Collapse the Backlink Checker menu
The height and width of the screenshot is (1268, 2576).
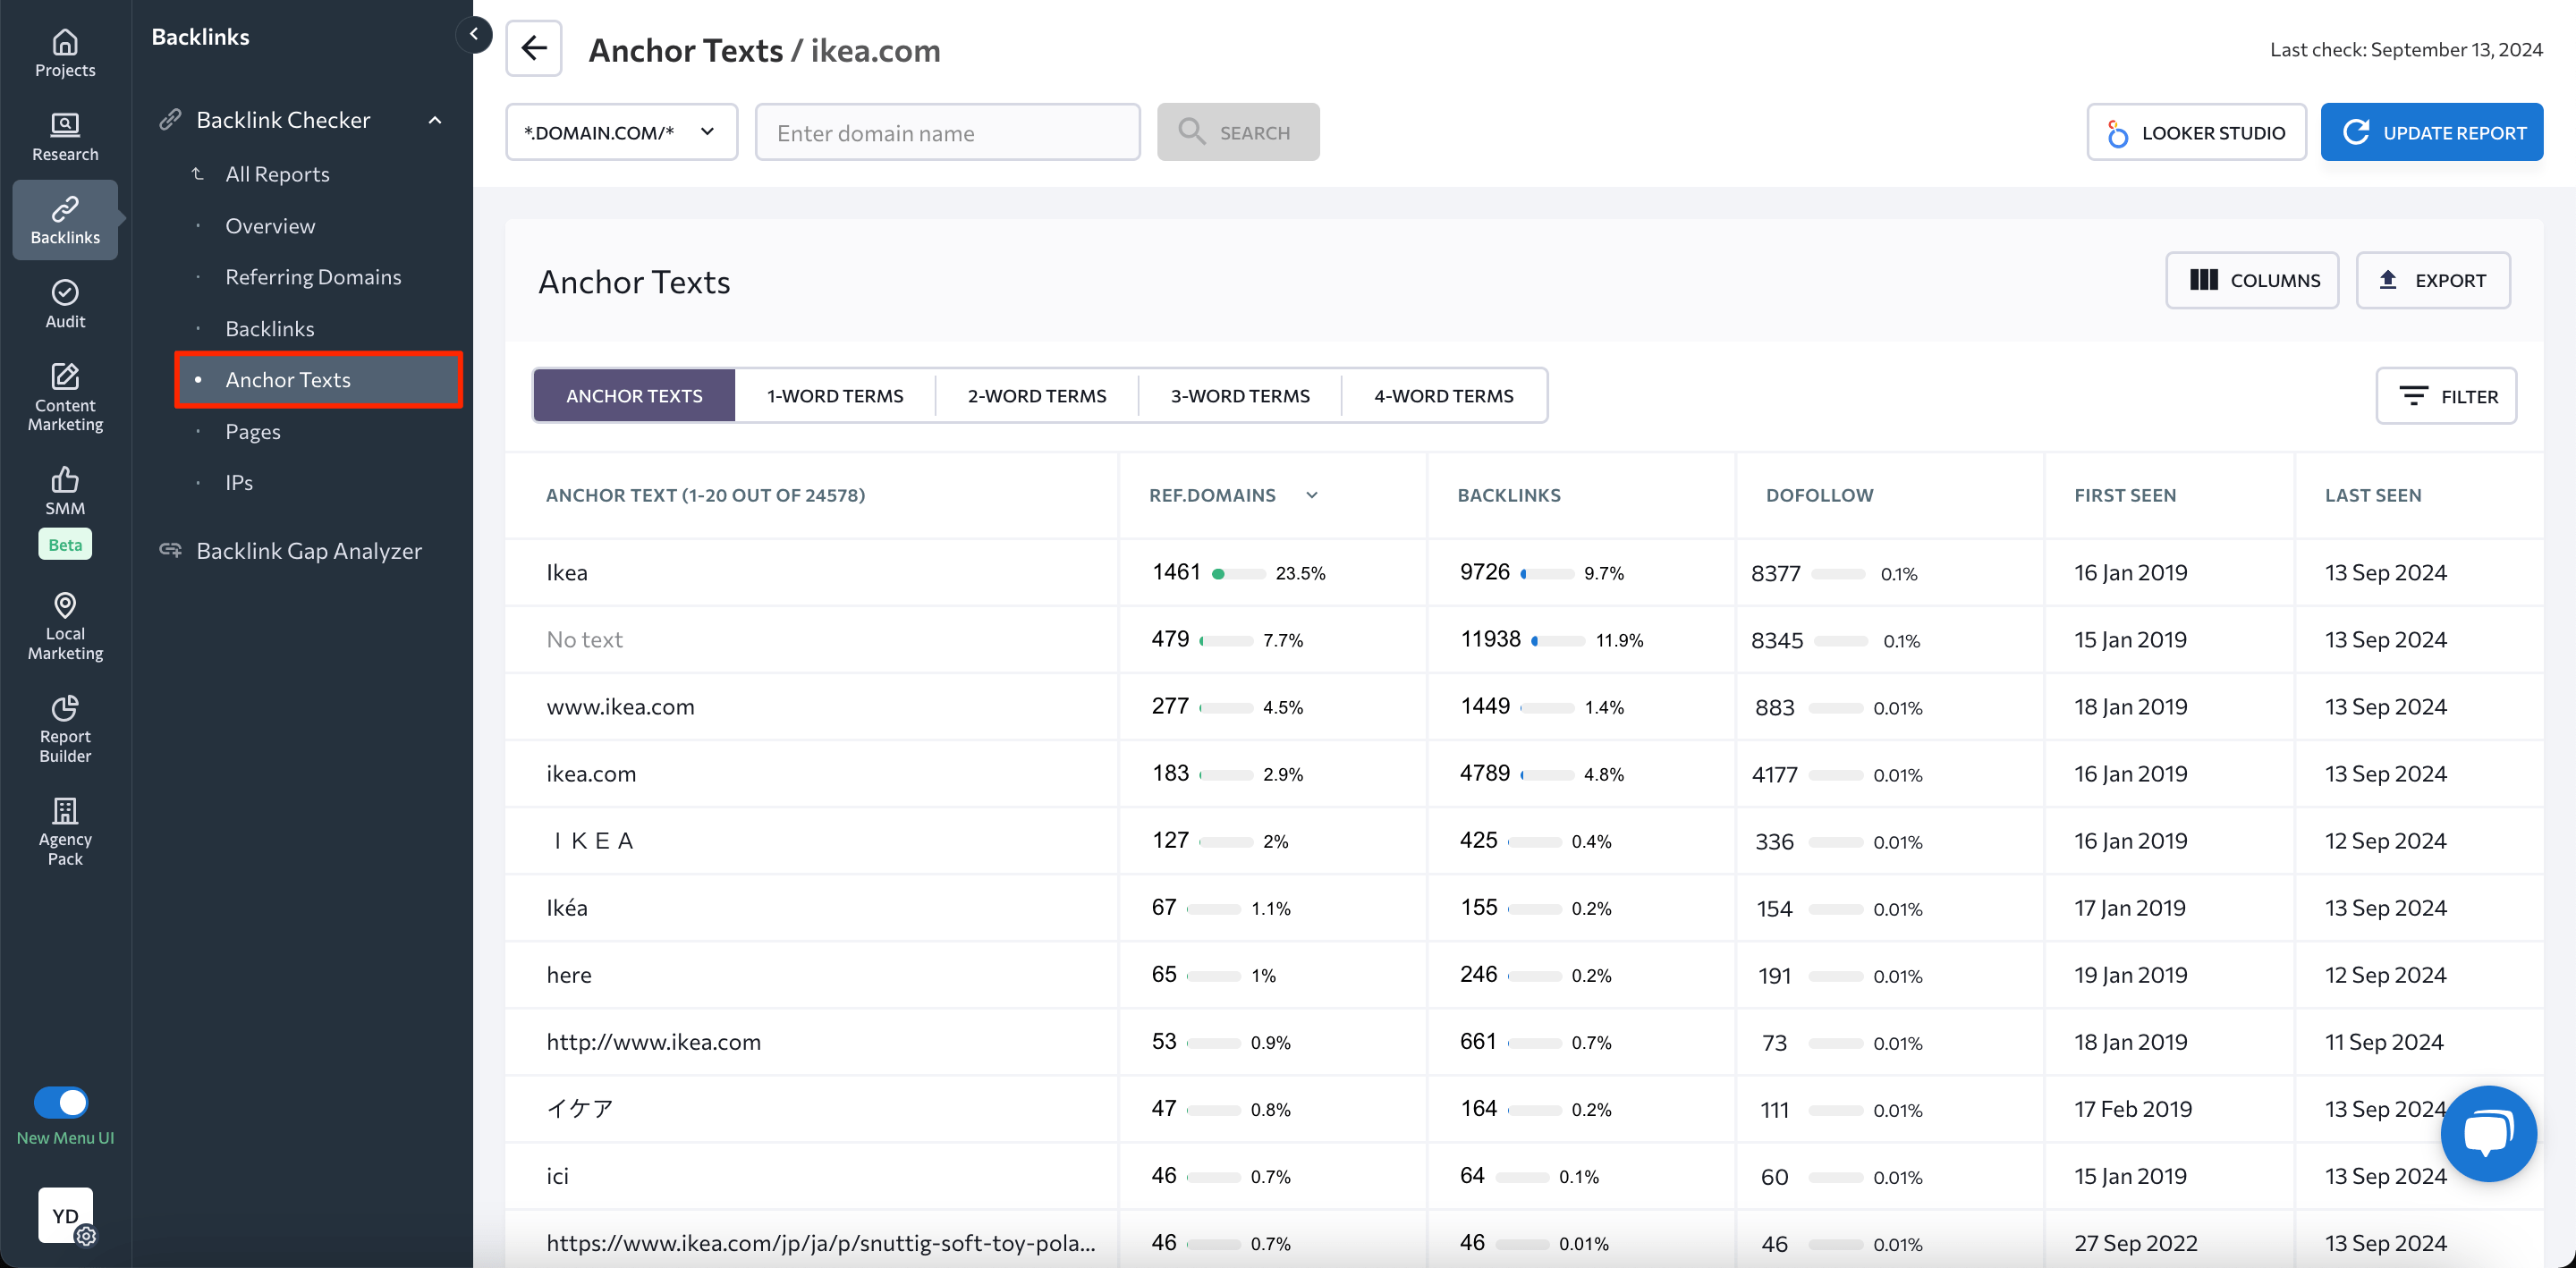(435, 120)
